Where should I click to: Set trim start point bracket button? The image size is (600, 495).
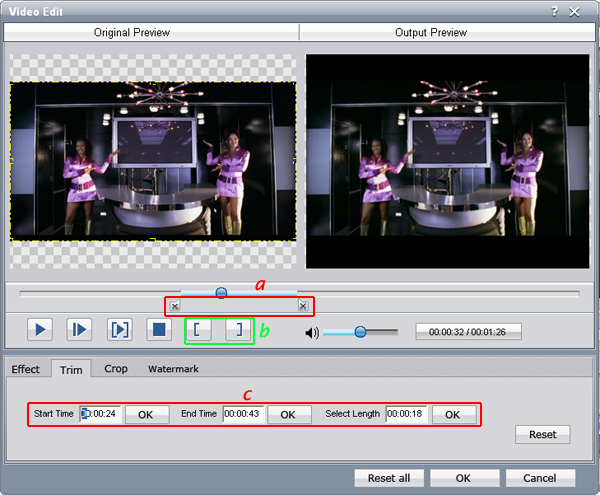200,330
